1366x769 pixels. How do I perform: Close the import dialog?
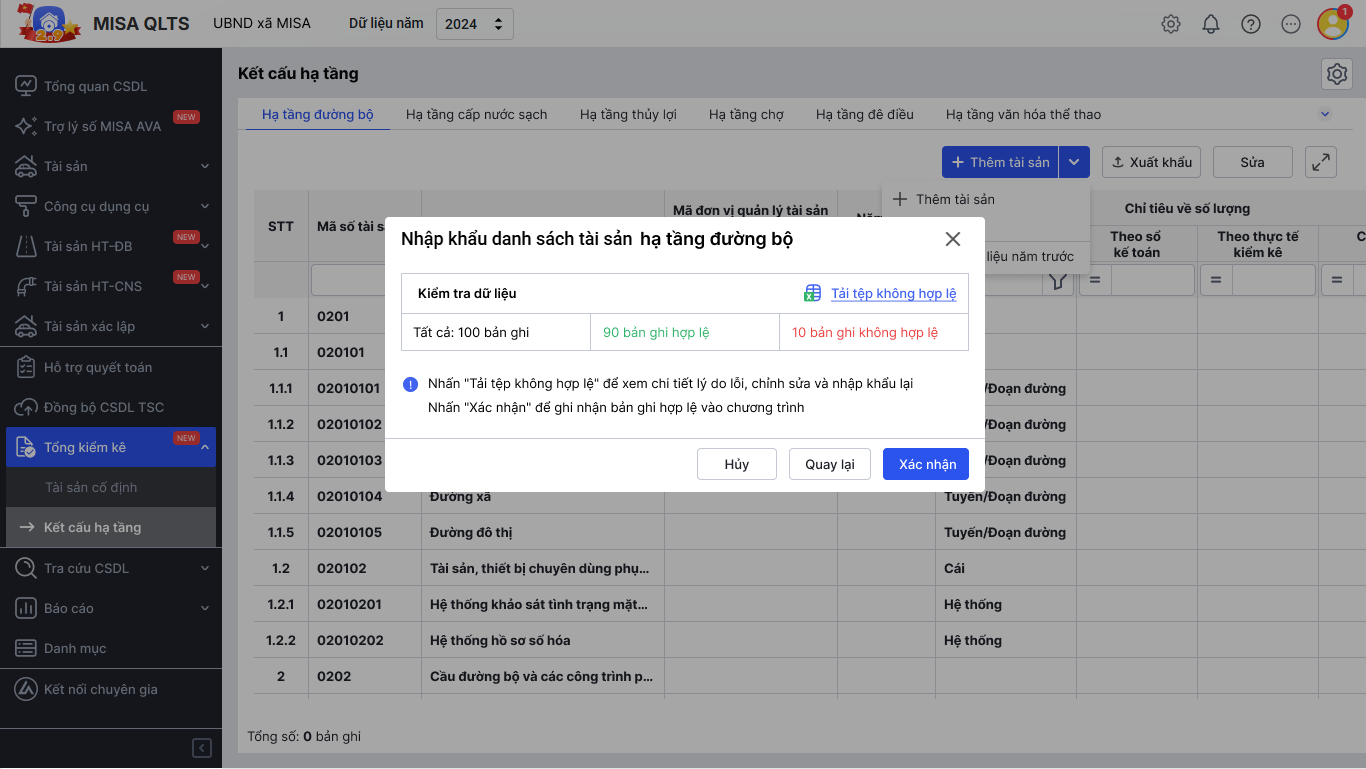(x=952, y=239)
